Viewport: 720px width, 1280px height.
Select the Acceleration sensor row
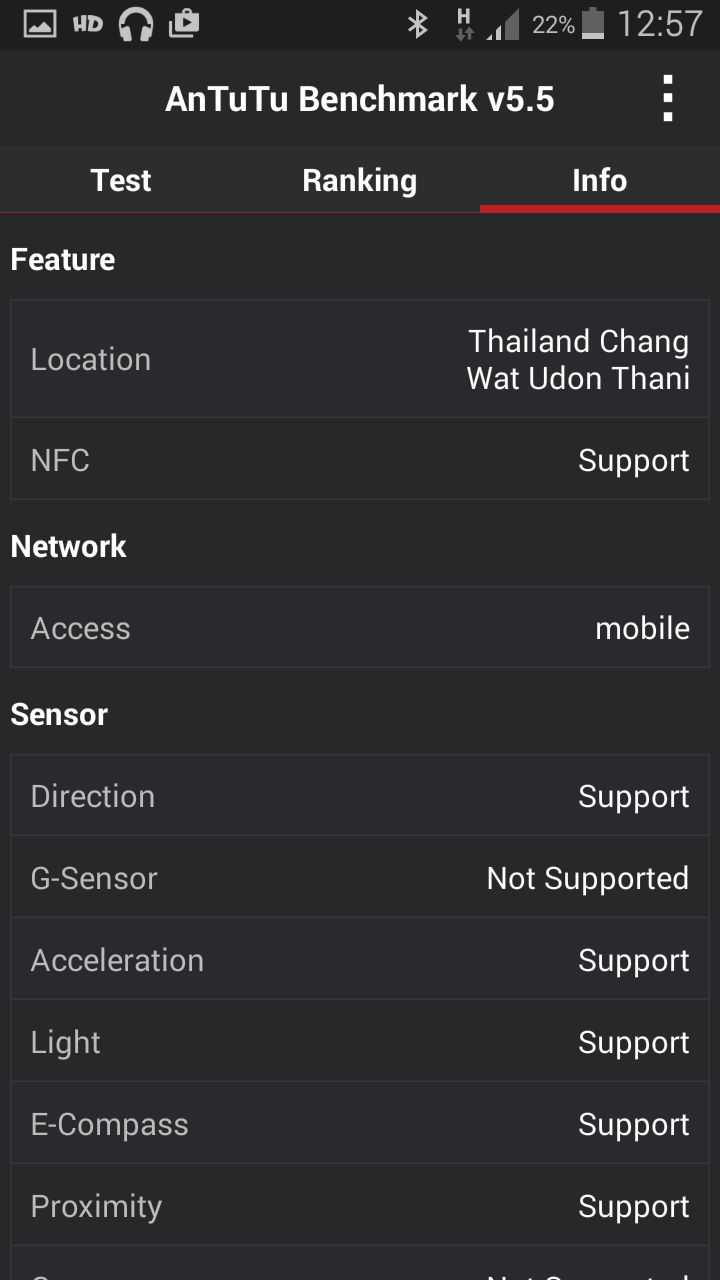click(360, 960)
